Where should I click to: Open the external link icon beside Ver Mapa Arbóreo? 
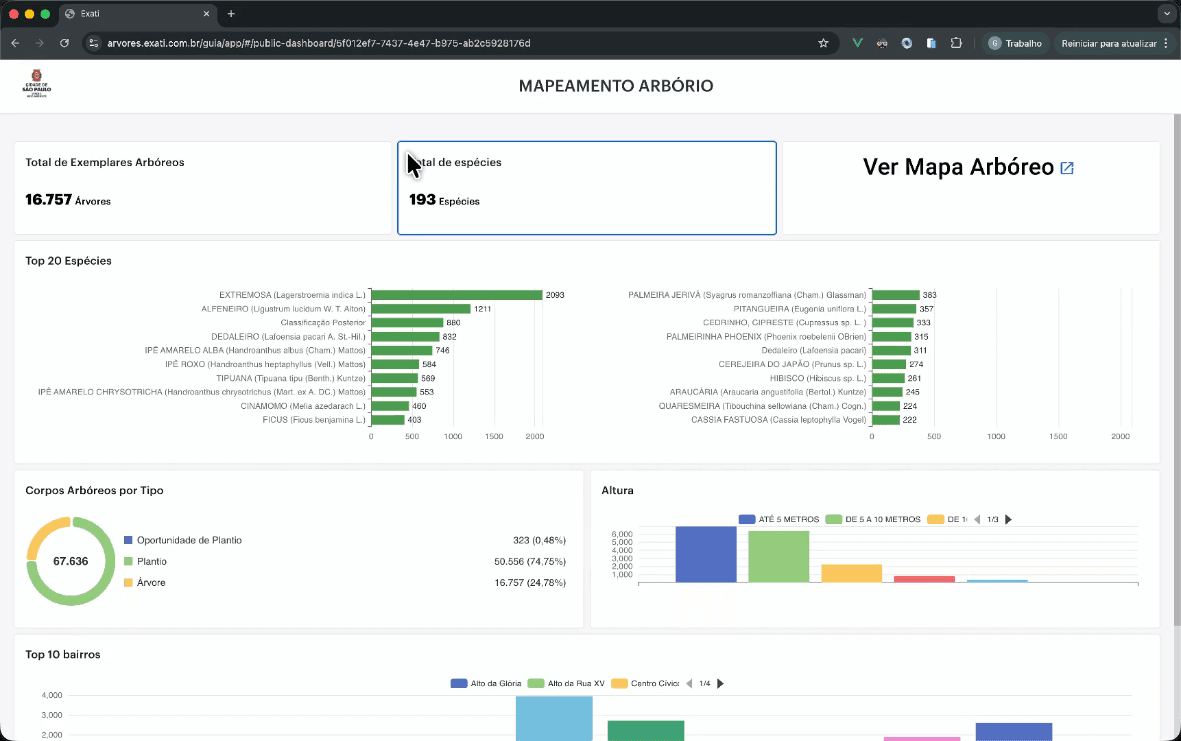pos(1067,168)
